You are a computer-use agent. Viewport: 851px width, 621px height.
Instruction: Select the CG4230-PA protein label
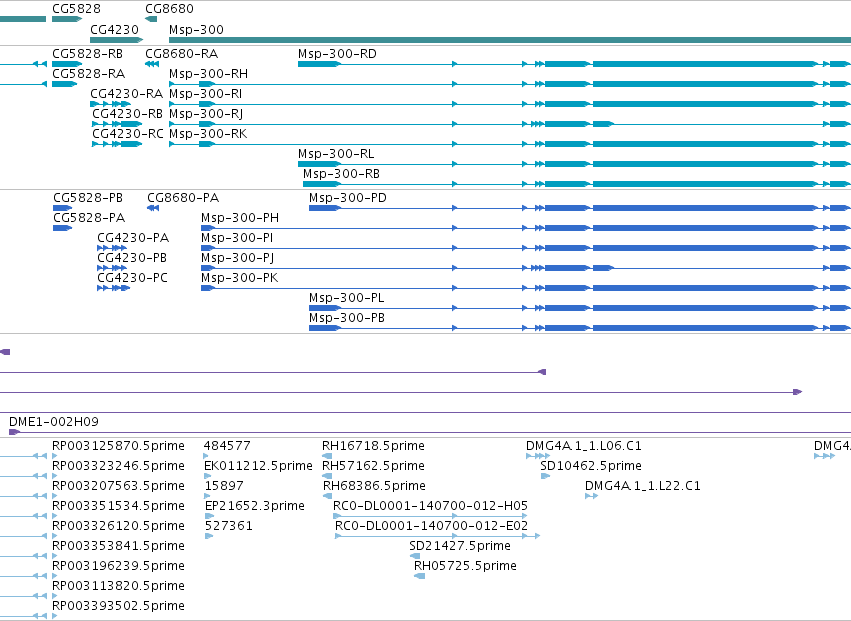pos(133,238)
